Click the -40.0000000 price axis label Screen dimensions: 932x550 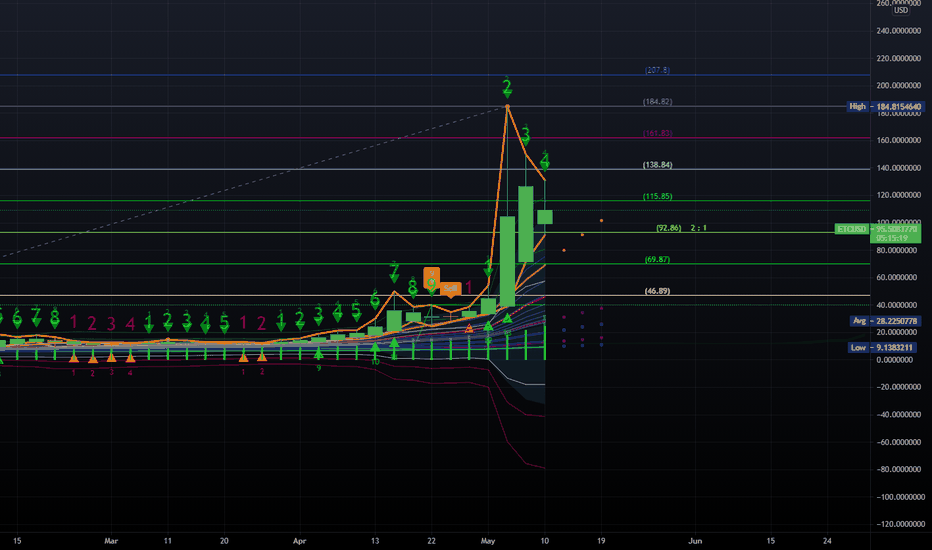898,414
